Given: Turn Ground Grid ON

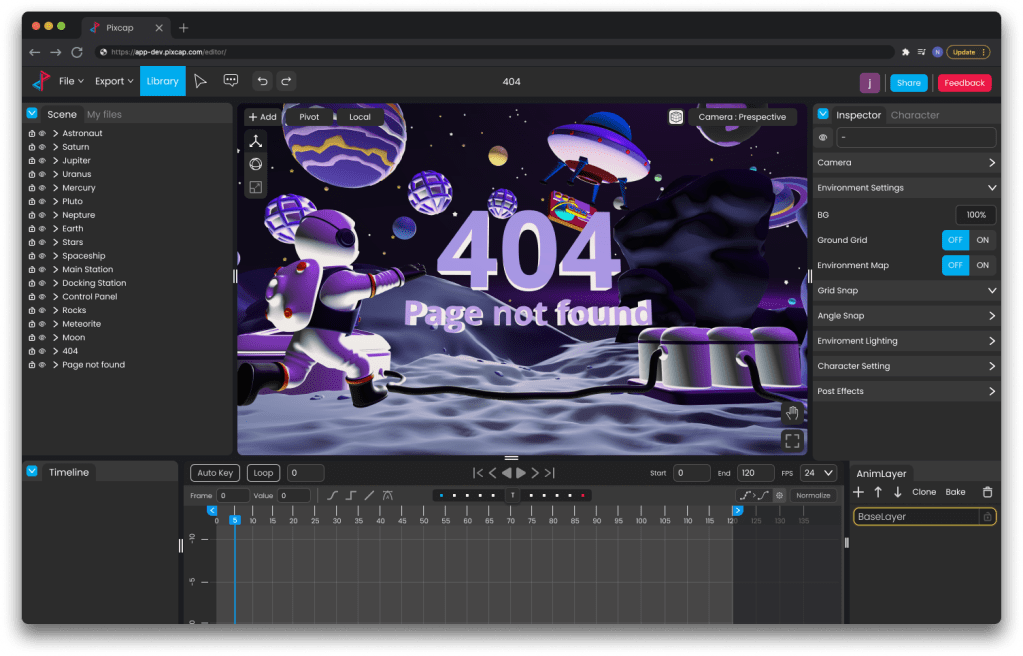Looking at the screenshot, I should pyautogui.click(x=982, y=240).
